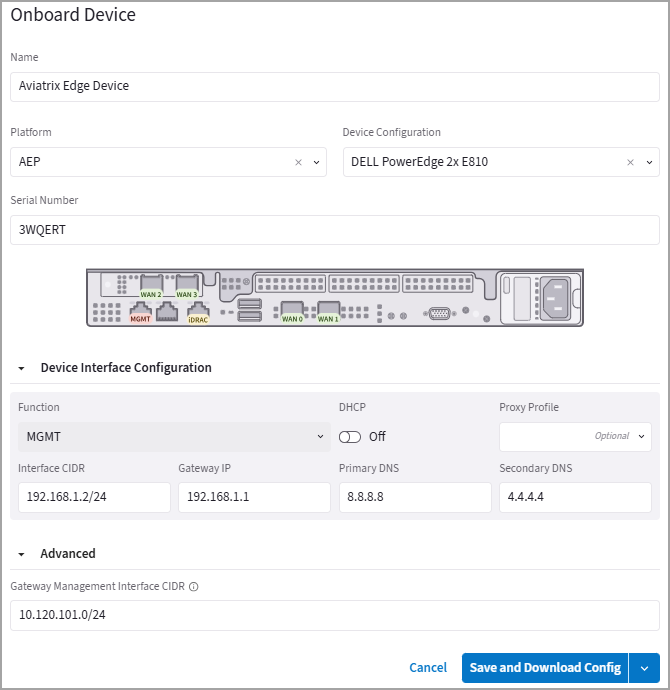The width and height of the screenshot is (670, 690).
Task: Clear the AEP platform selection
Action: (x=298, y=162)
